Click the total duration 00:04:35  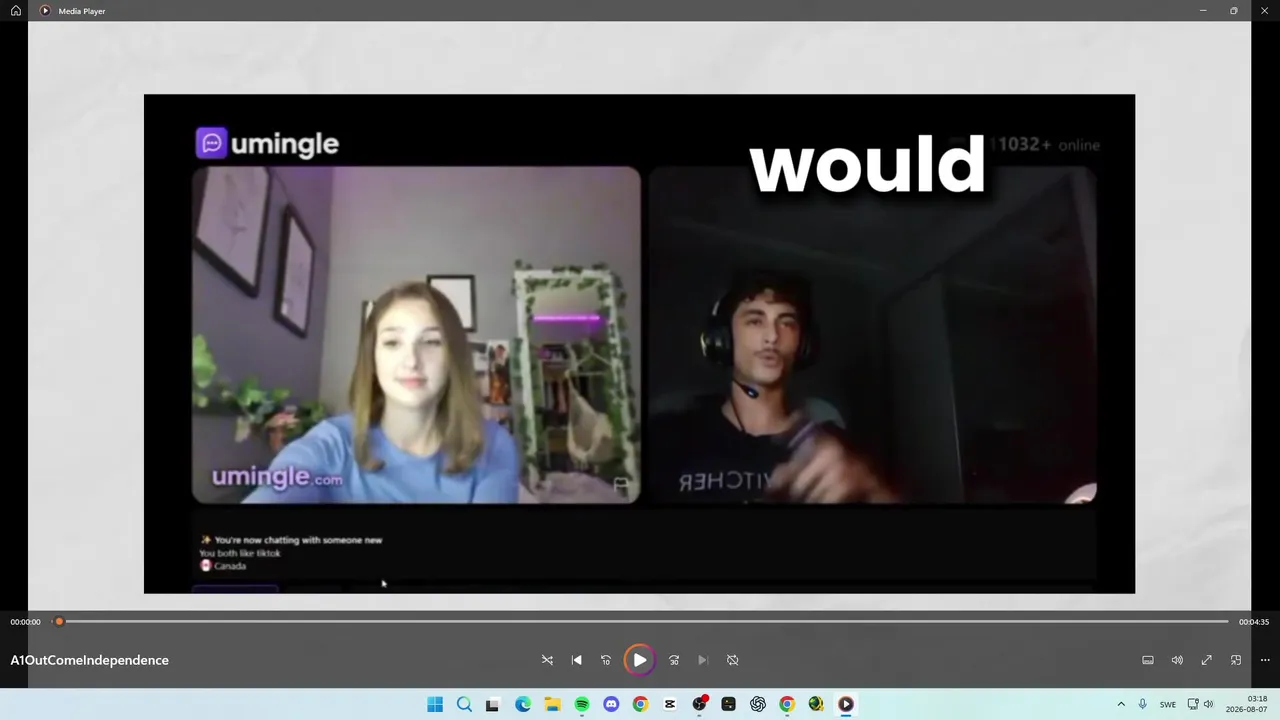coord(1254,622)
